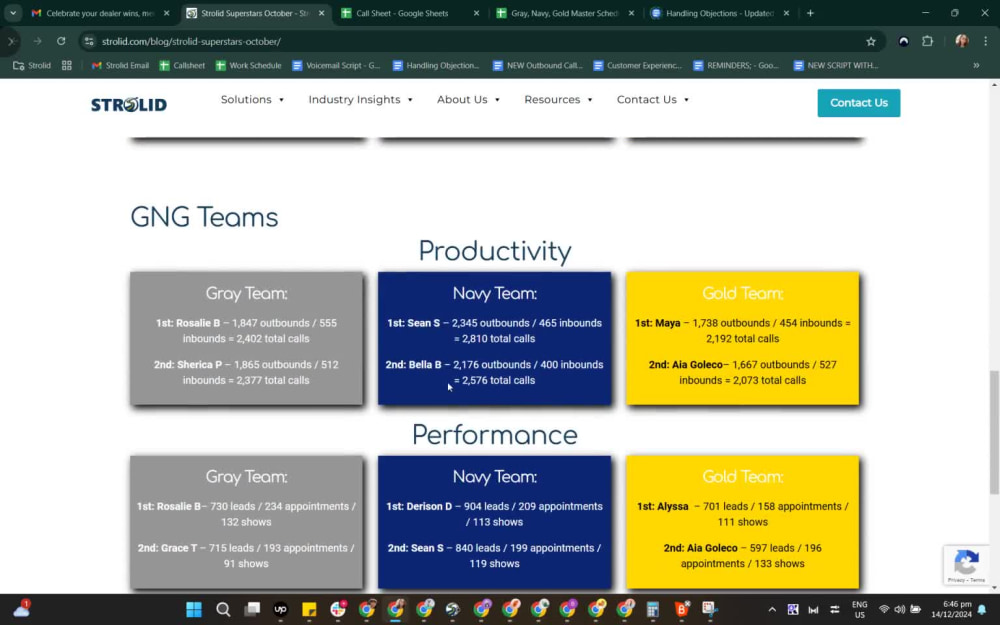
Task: Show more bookmarks with the double chevron
Action: [976, 65]
